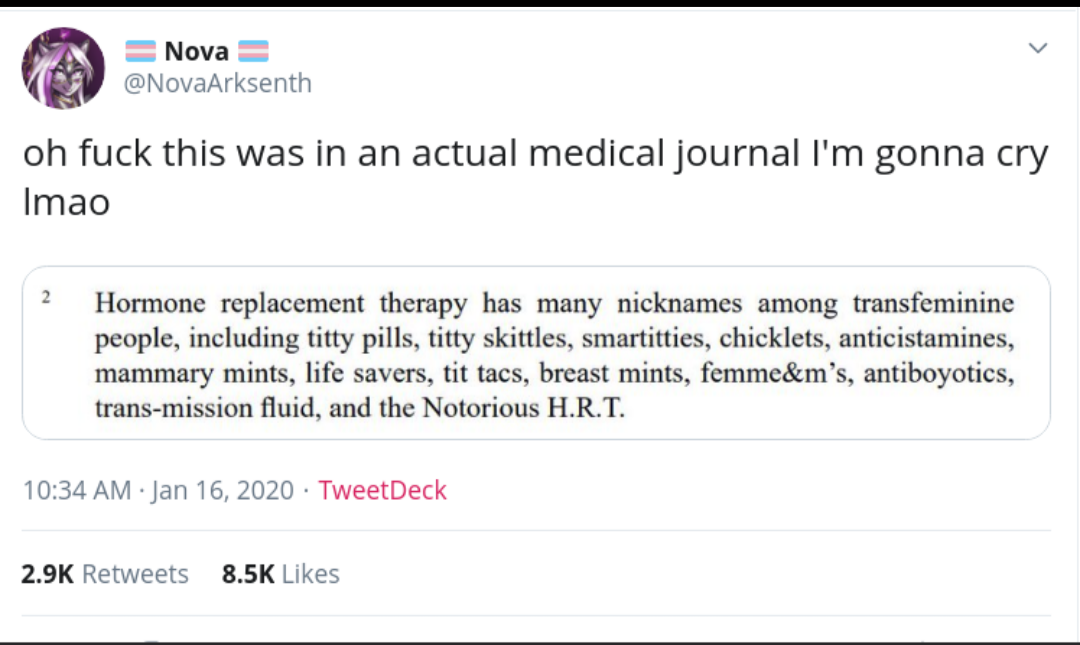
Task: Select the tweet text about medical journal
Action: (536, 177)
